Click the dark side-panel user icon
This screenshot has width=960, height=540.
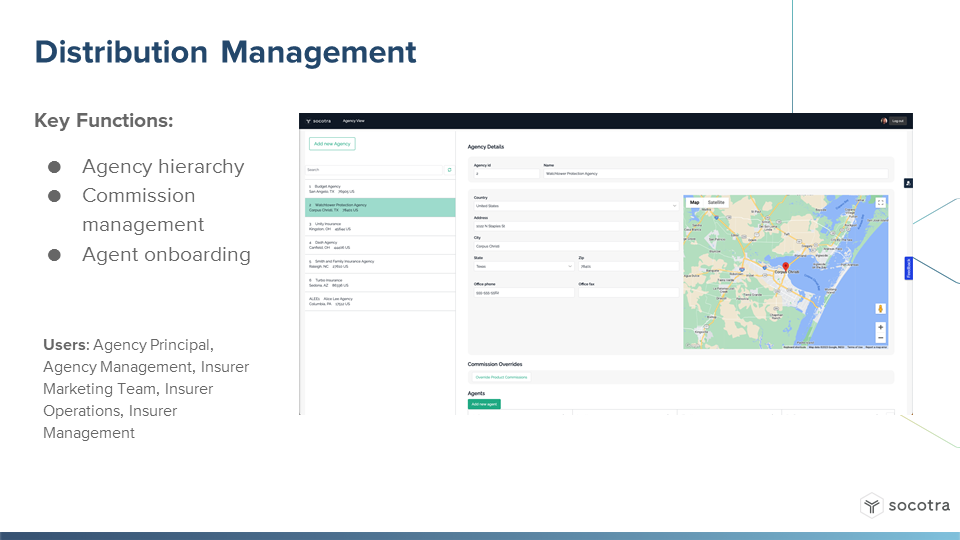[x=909, y=183]
